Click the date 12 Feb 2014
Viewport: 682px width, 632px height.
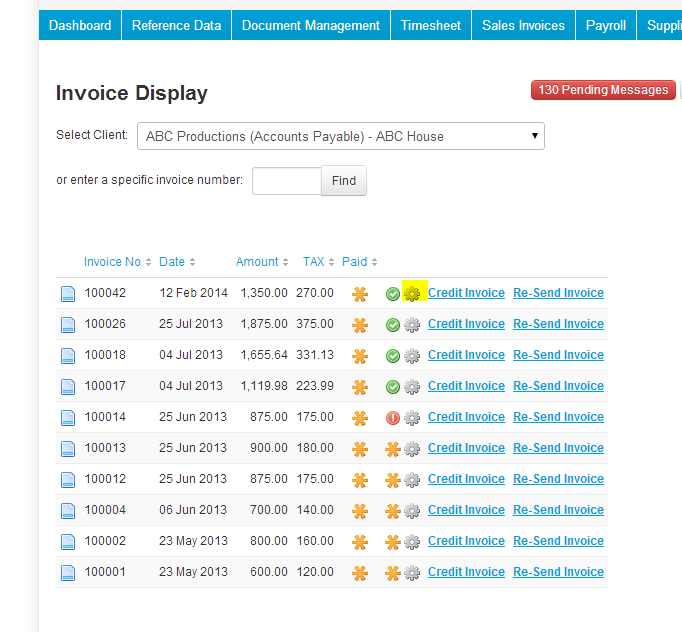pos(193,293)
